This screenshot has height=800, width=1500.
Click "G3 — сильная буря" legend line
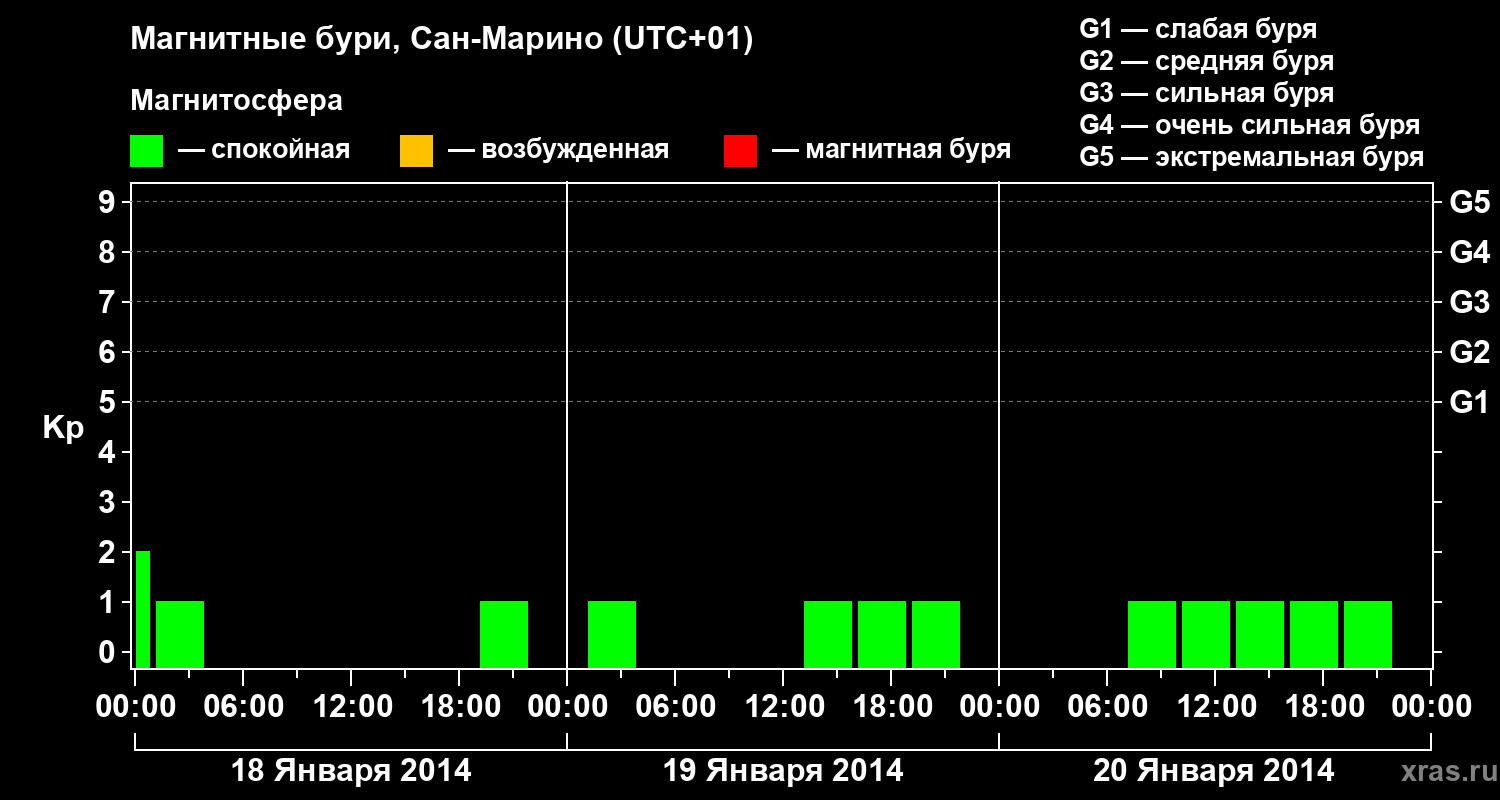[1206, 93]
